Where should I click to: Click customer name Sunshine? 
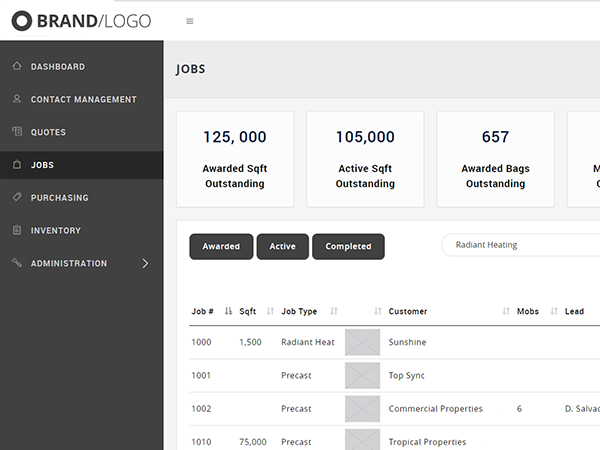pyautogui.click(x=407, y=342)
